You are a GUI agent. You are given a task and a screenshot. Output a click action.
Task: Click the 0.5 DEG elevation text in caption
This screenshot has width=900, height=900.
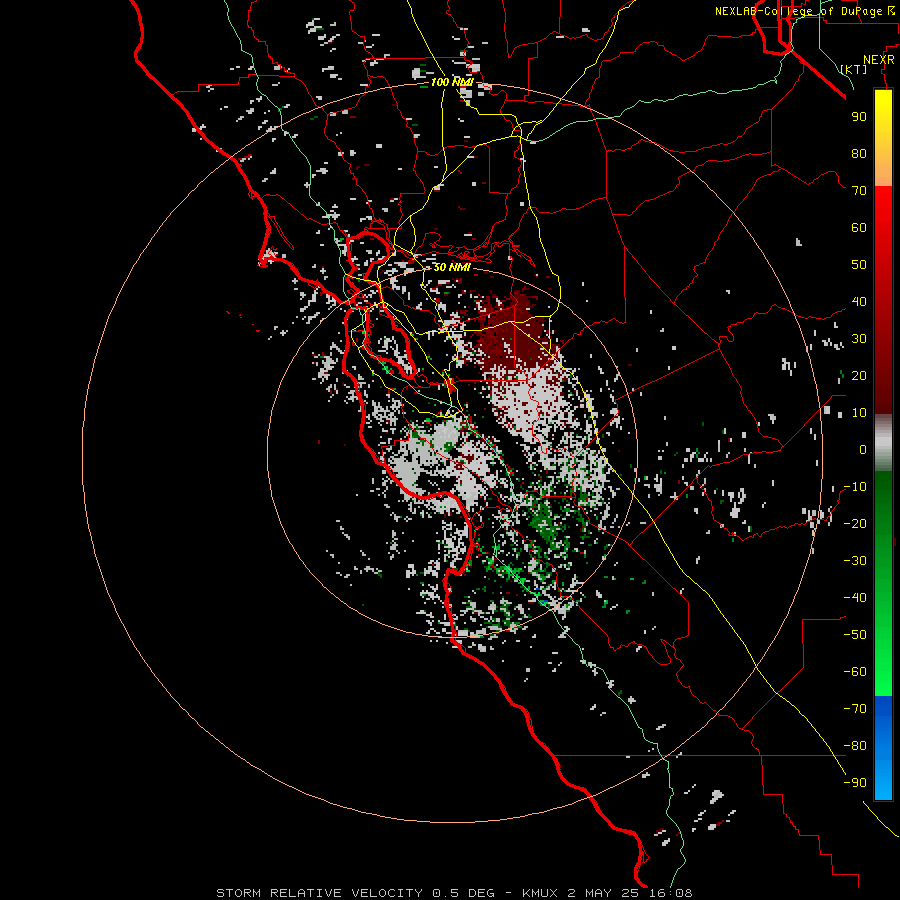pyautogui.click(x=463, y=893)
